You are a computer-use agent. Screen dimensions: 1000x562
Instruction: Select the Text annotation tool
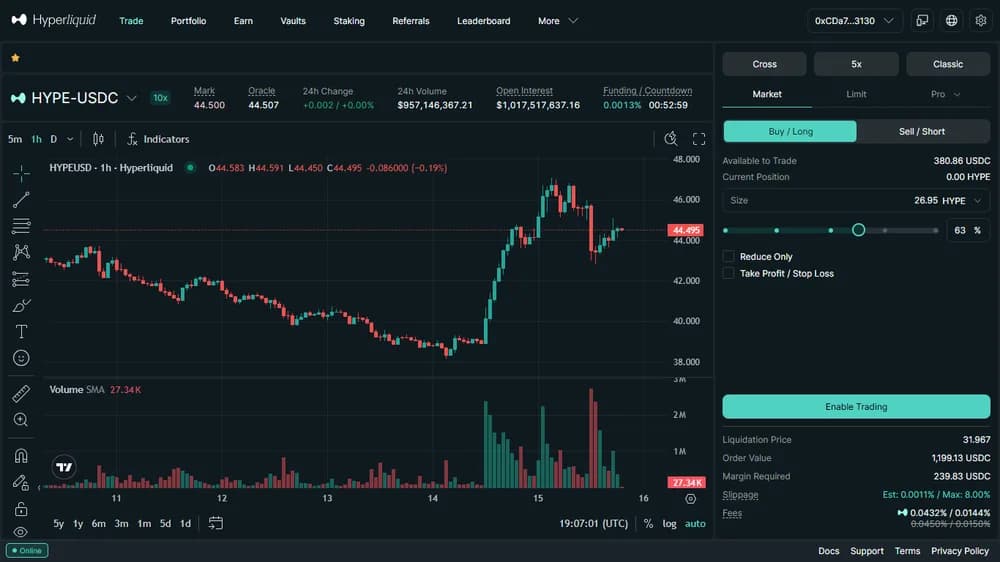(x=21, y=332)
